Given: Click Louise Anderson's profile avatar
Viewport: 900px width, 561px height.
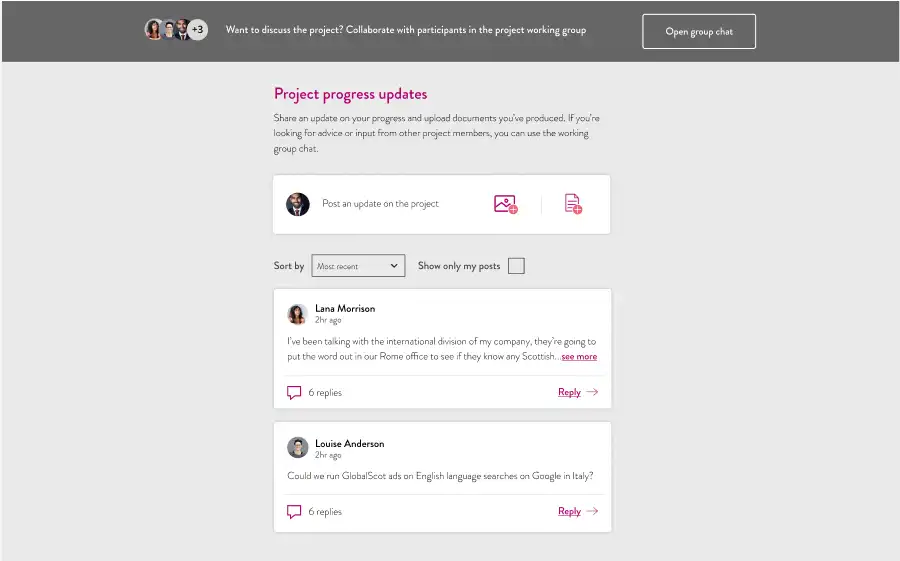Looking at the screenshot, I should 297,447.
